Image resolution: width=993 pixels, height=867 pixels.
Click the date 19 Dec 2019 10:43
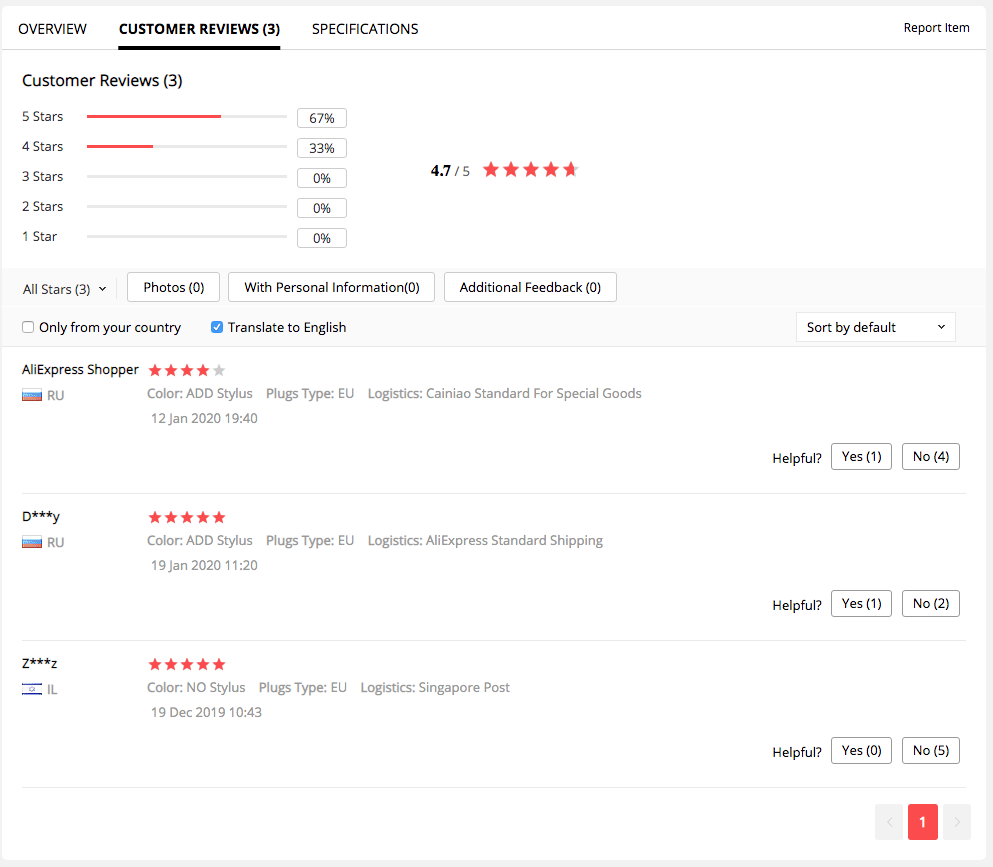[x=206, y=712]
